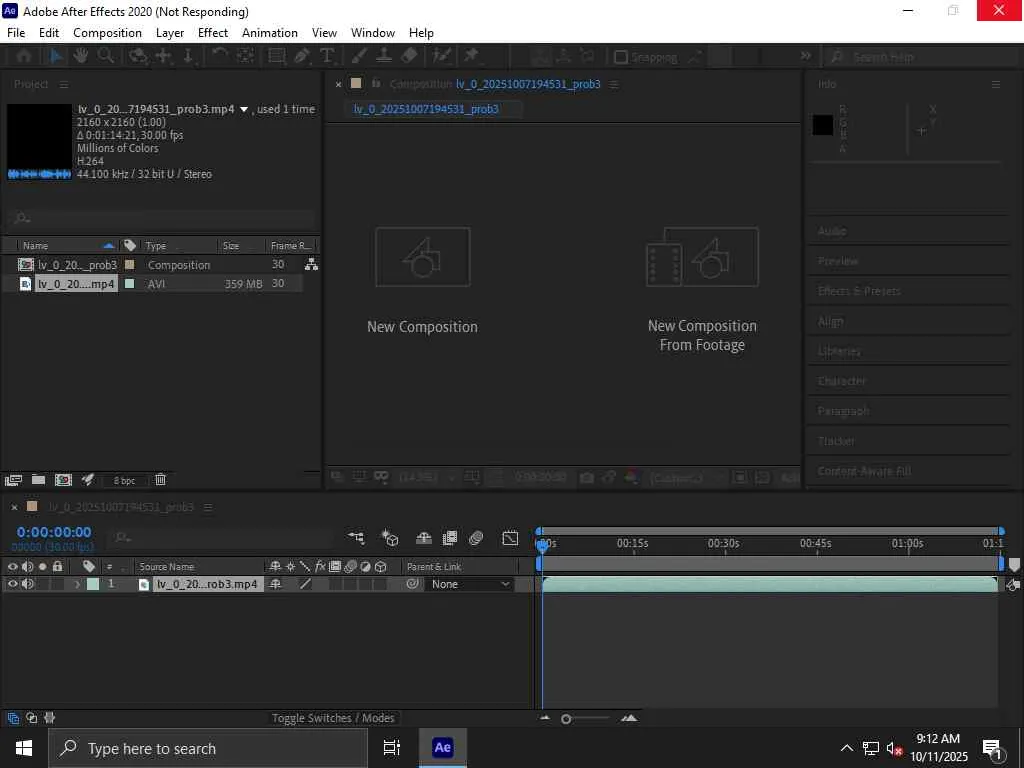Click the 00:30s mark on the time ruler
This screenshot has height=768, width=1024.
[x=724, y=543]
